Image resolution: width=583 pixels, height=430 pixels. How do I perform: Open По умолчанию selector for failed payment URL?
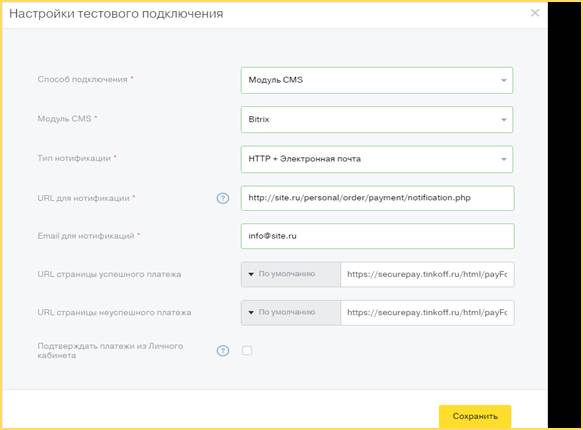[291, 313]
